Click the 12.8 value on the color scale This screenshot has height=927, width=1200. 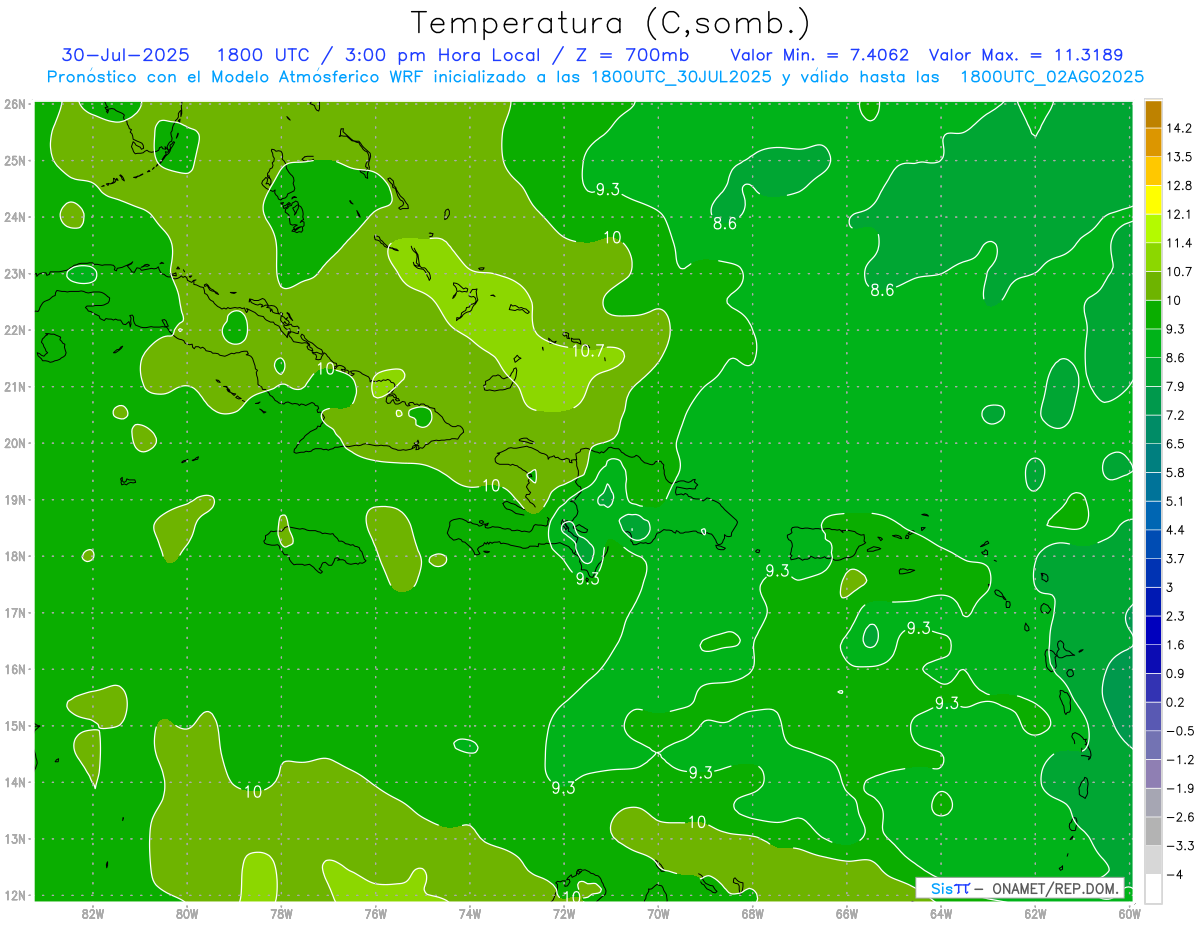(1178, 186)
